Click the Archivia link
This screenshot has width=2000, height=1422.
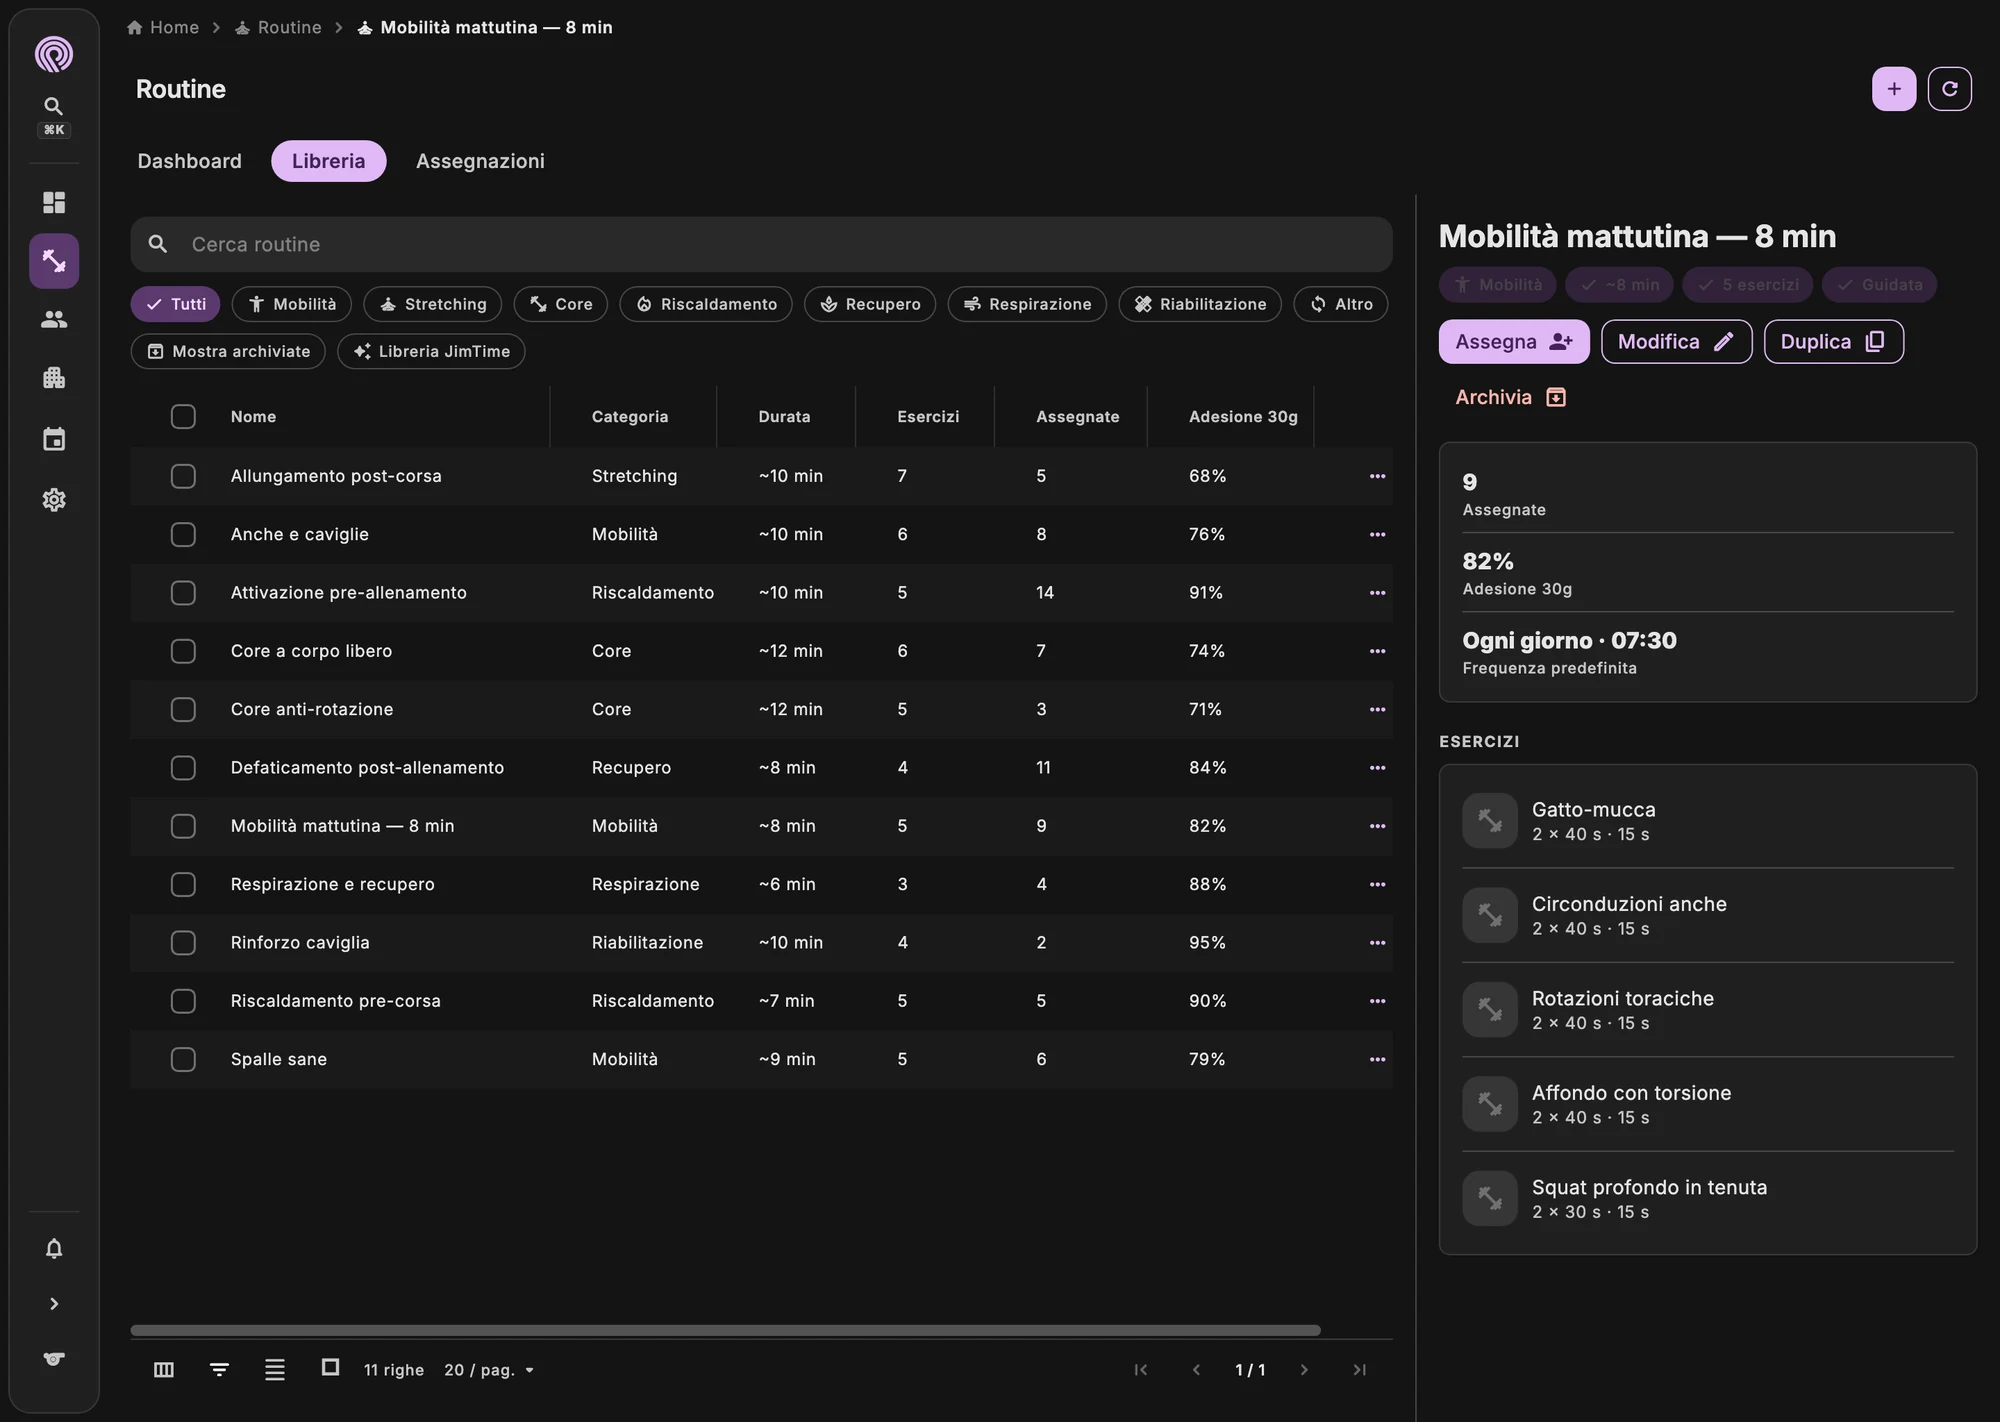click(1511, 397)
